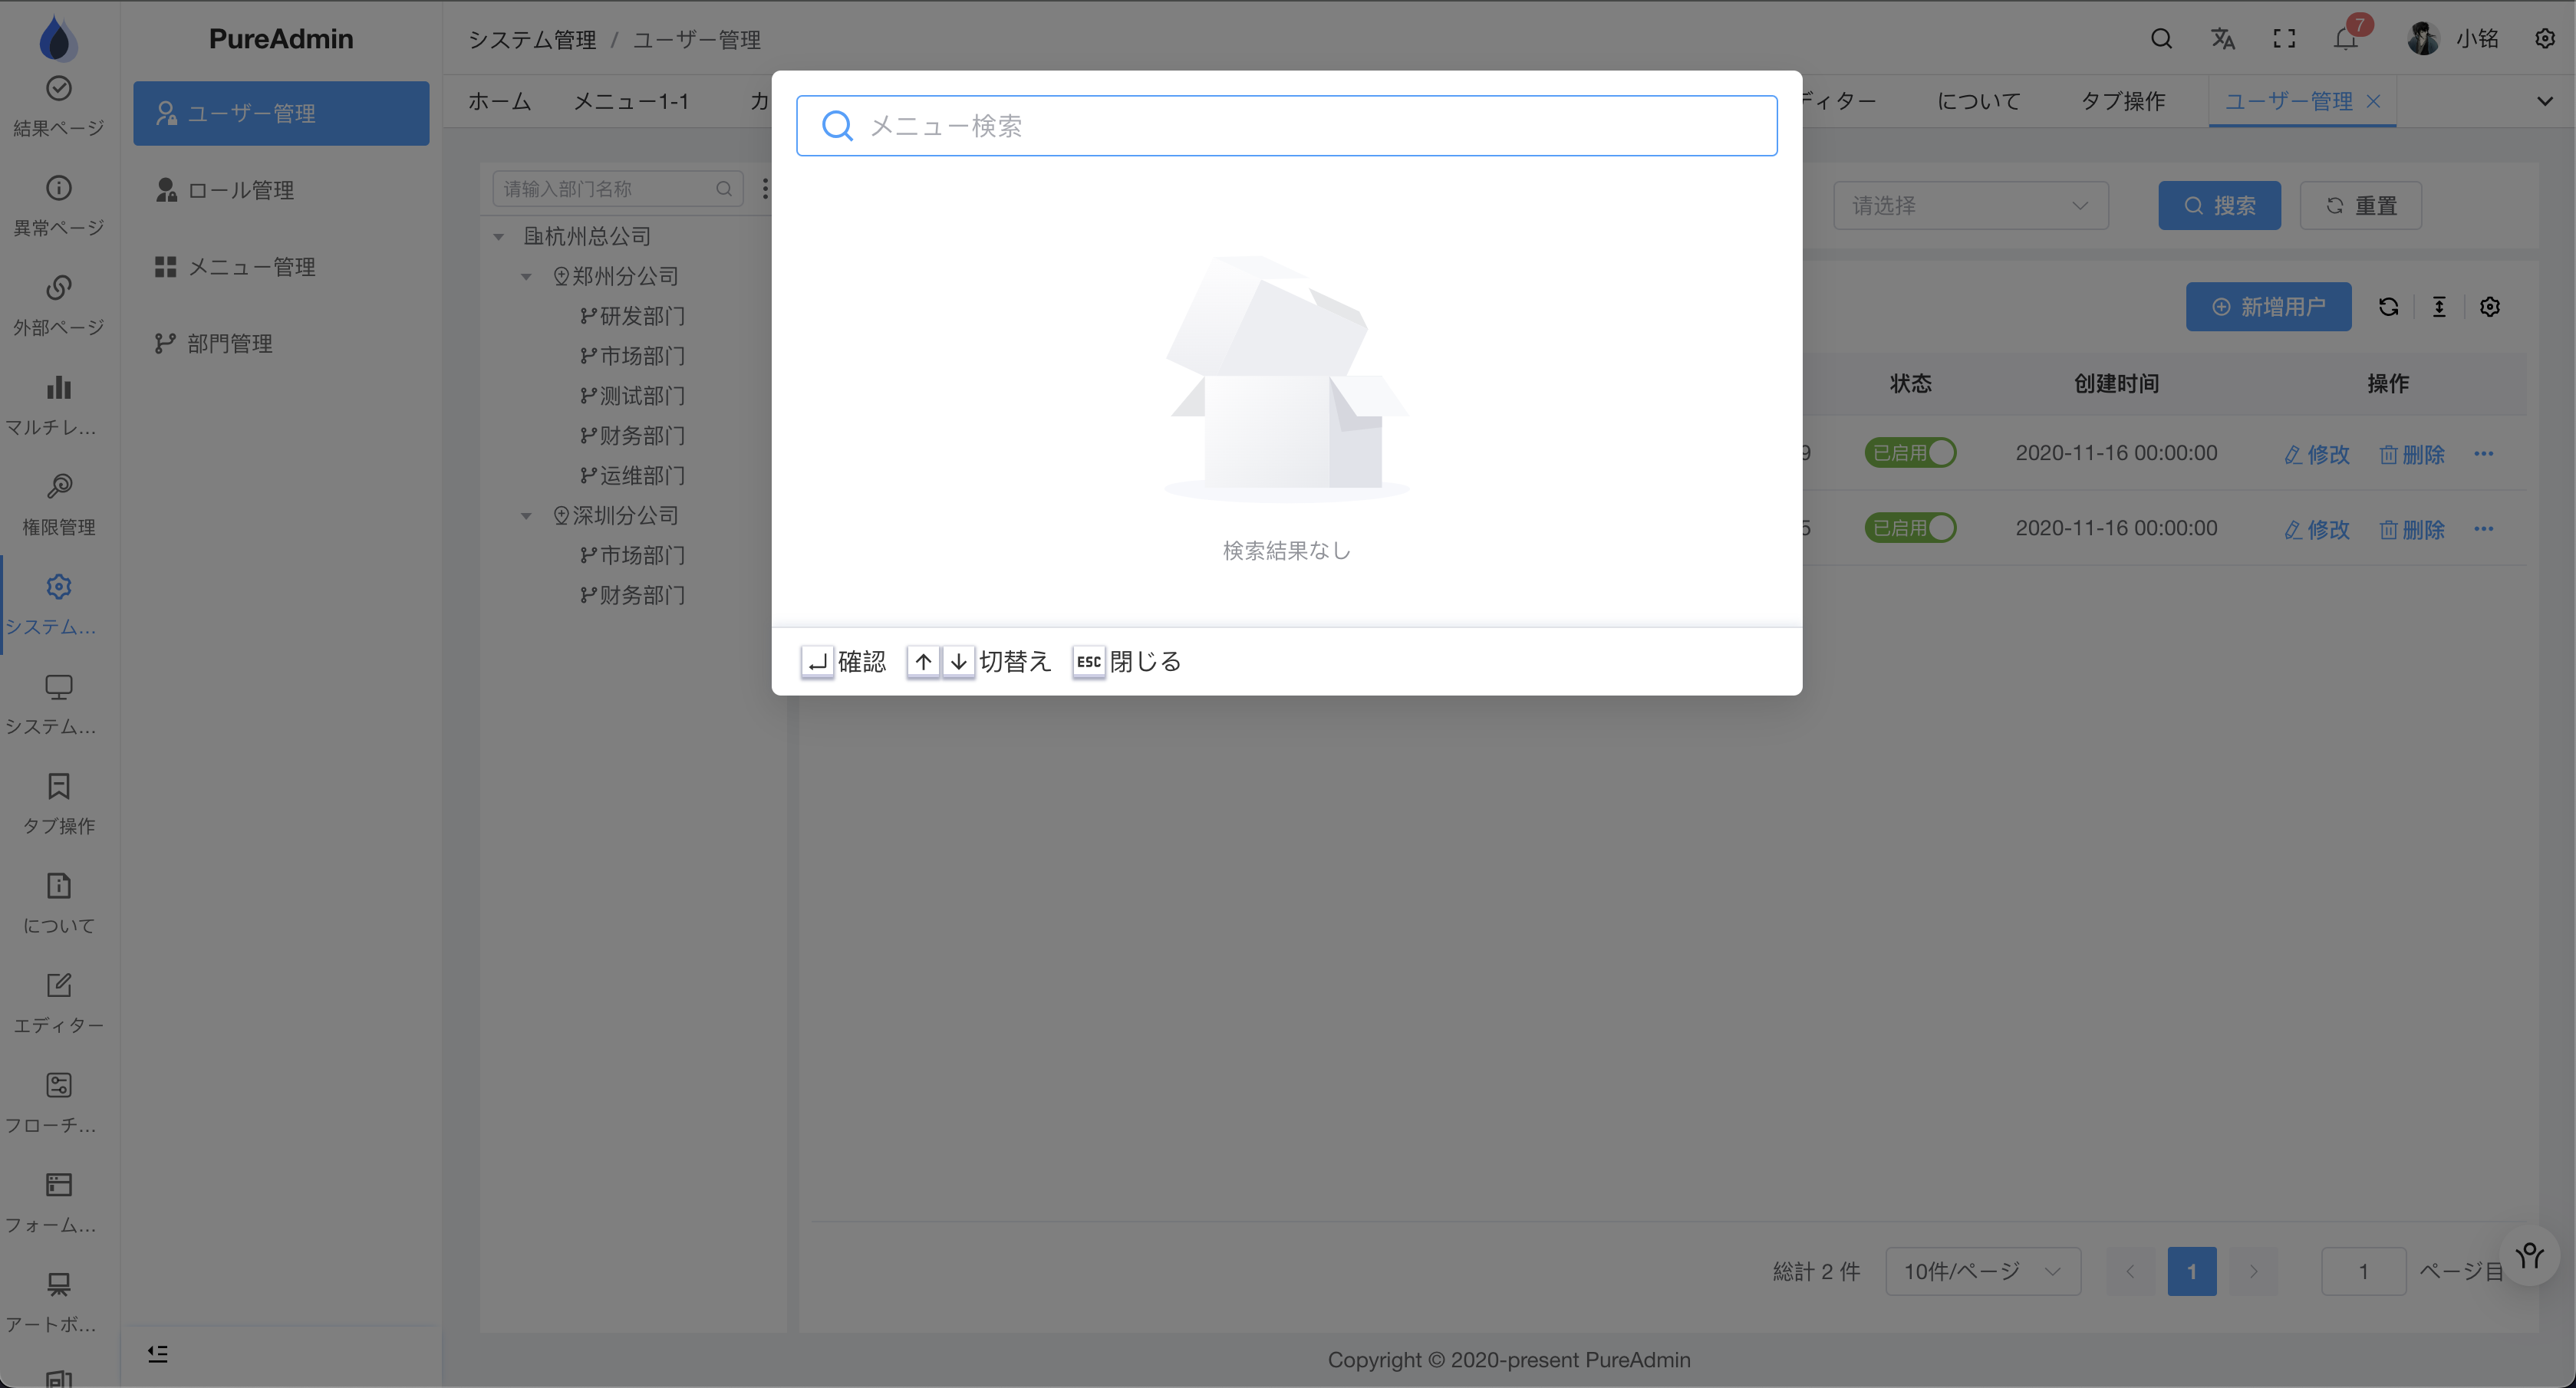Open the 10件/ページ page size dropdown
Viewport: 2576px width, 1388px height.
(1982, 1271)
